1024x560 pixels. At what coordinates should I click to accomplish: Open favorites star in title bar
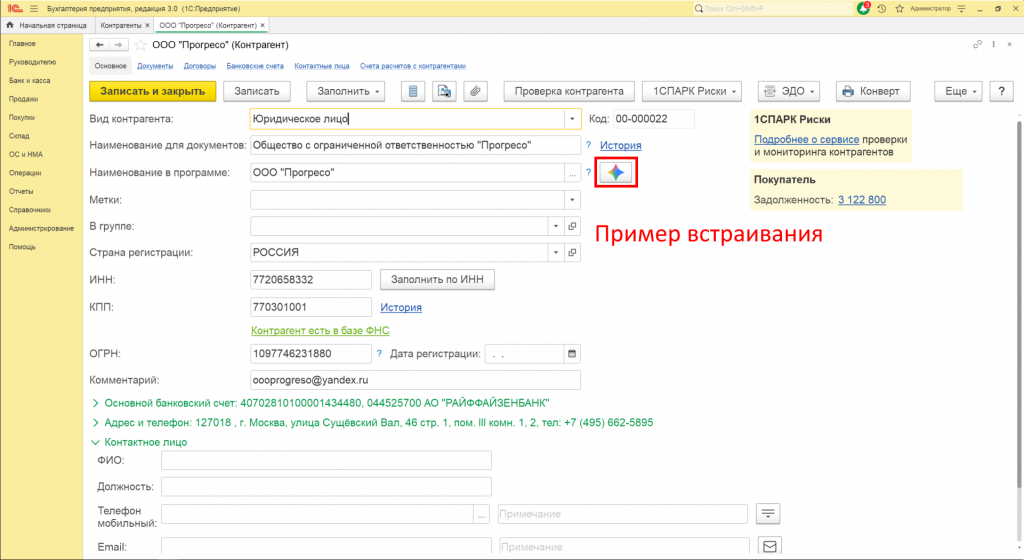[899, 8]
